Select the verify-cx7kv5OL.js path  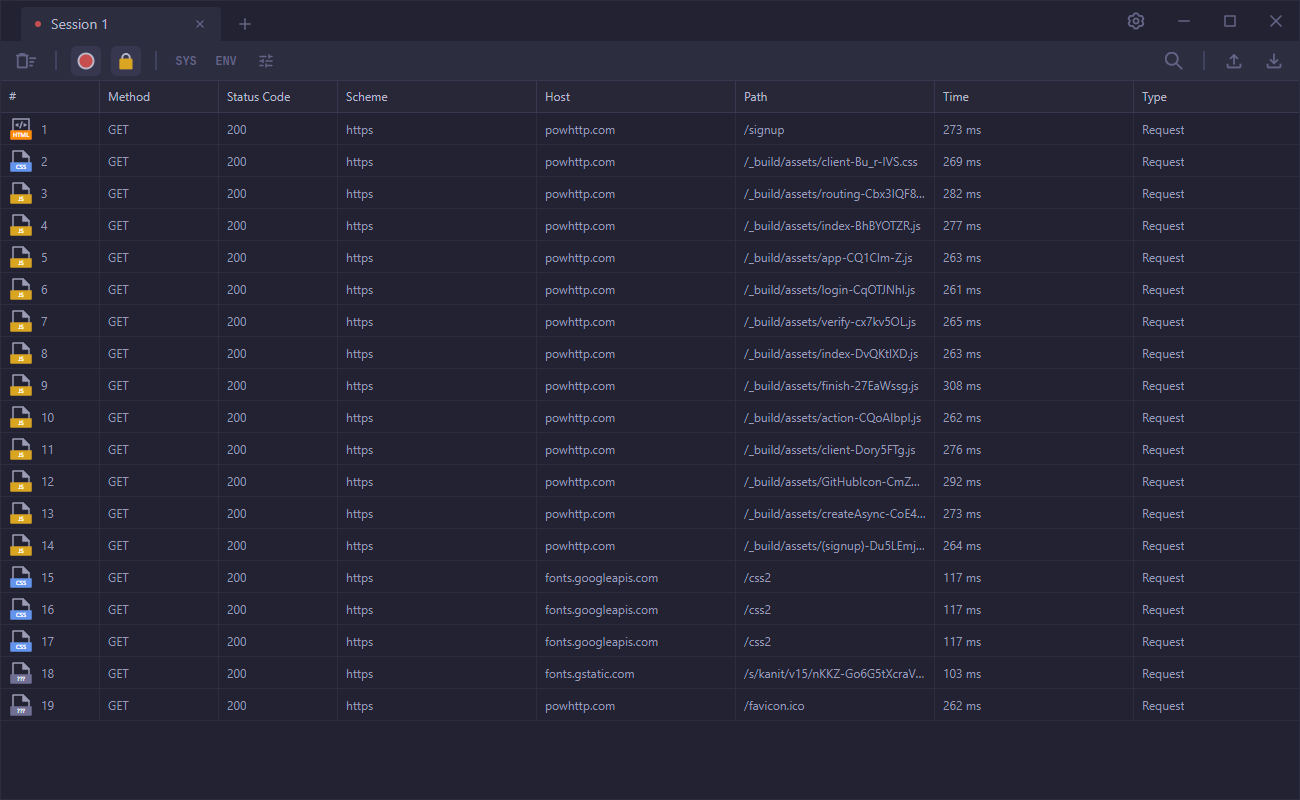(x=830, y=322)
